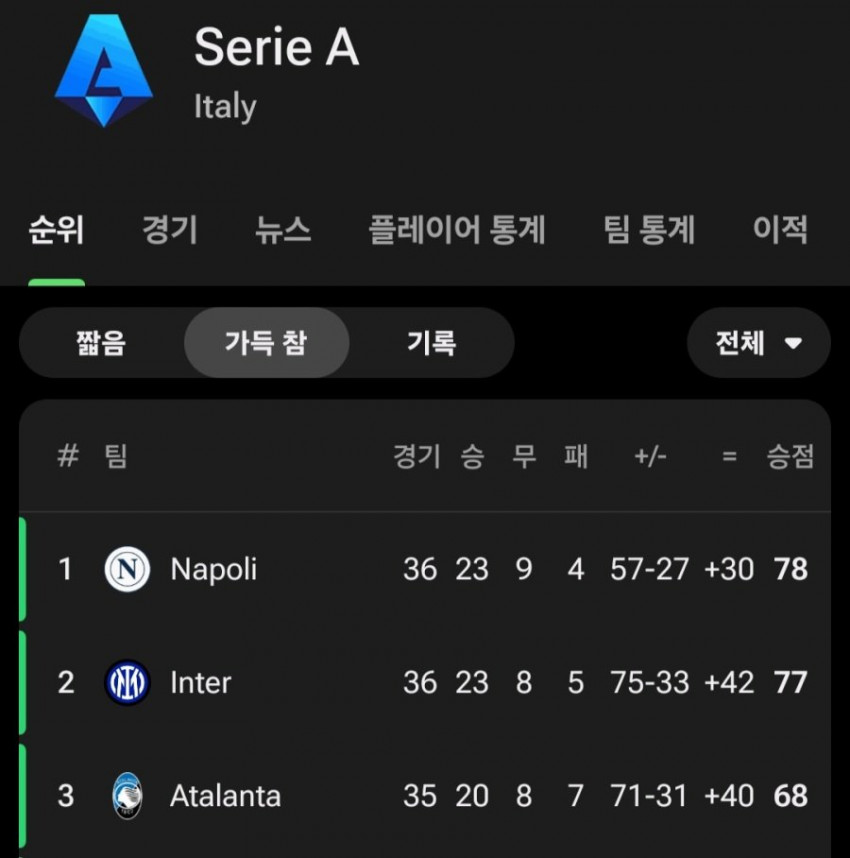
Task: Select the 기록 form table view
Action: 431,343
